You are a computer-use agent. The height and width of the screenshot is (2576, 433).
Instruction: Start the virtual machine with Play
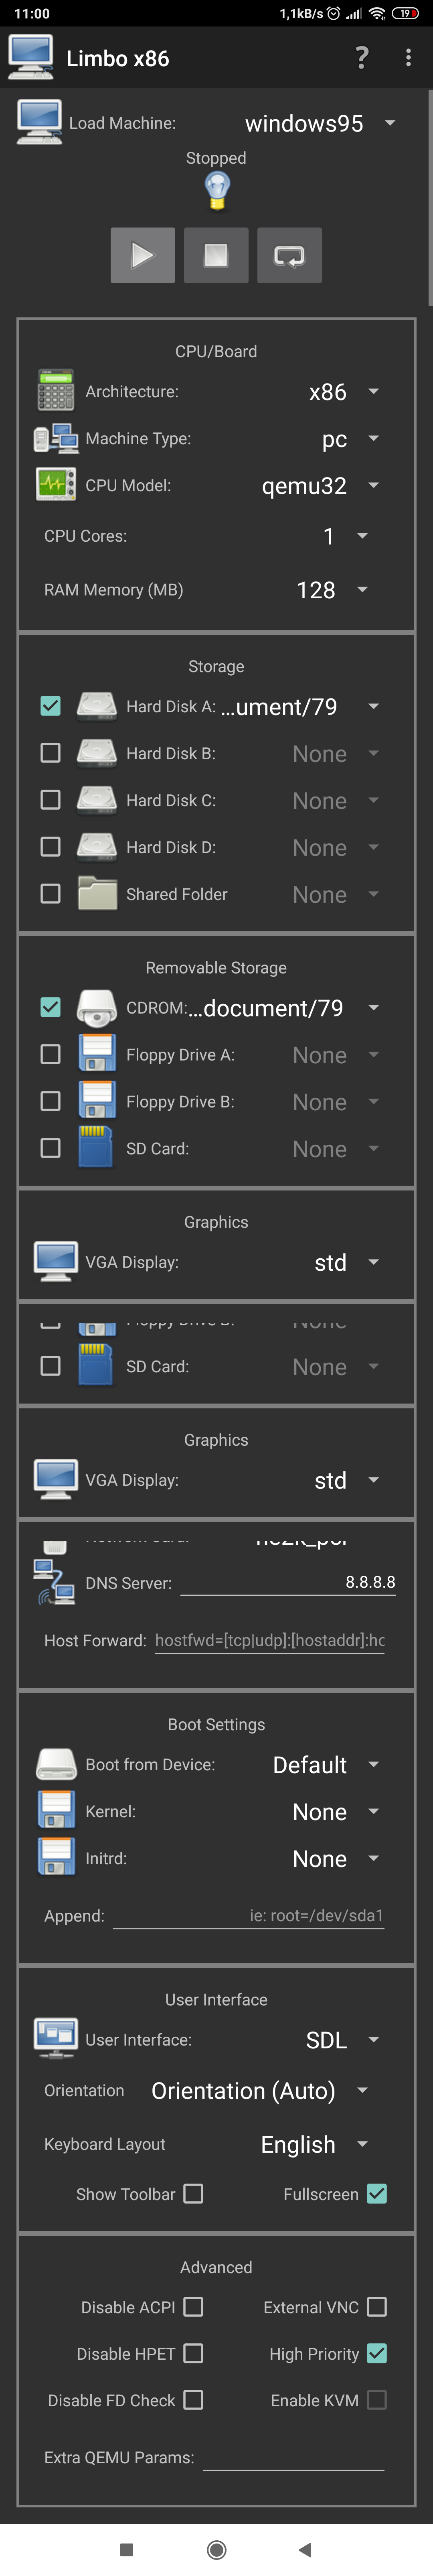[x=143, y=255]
